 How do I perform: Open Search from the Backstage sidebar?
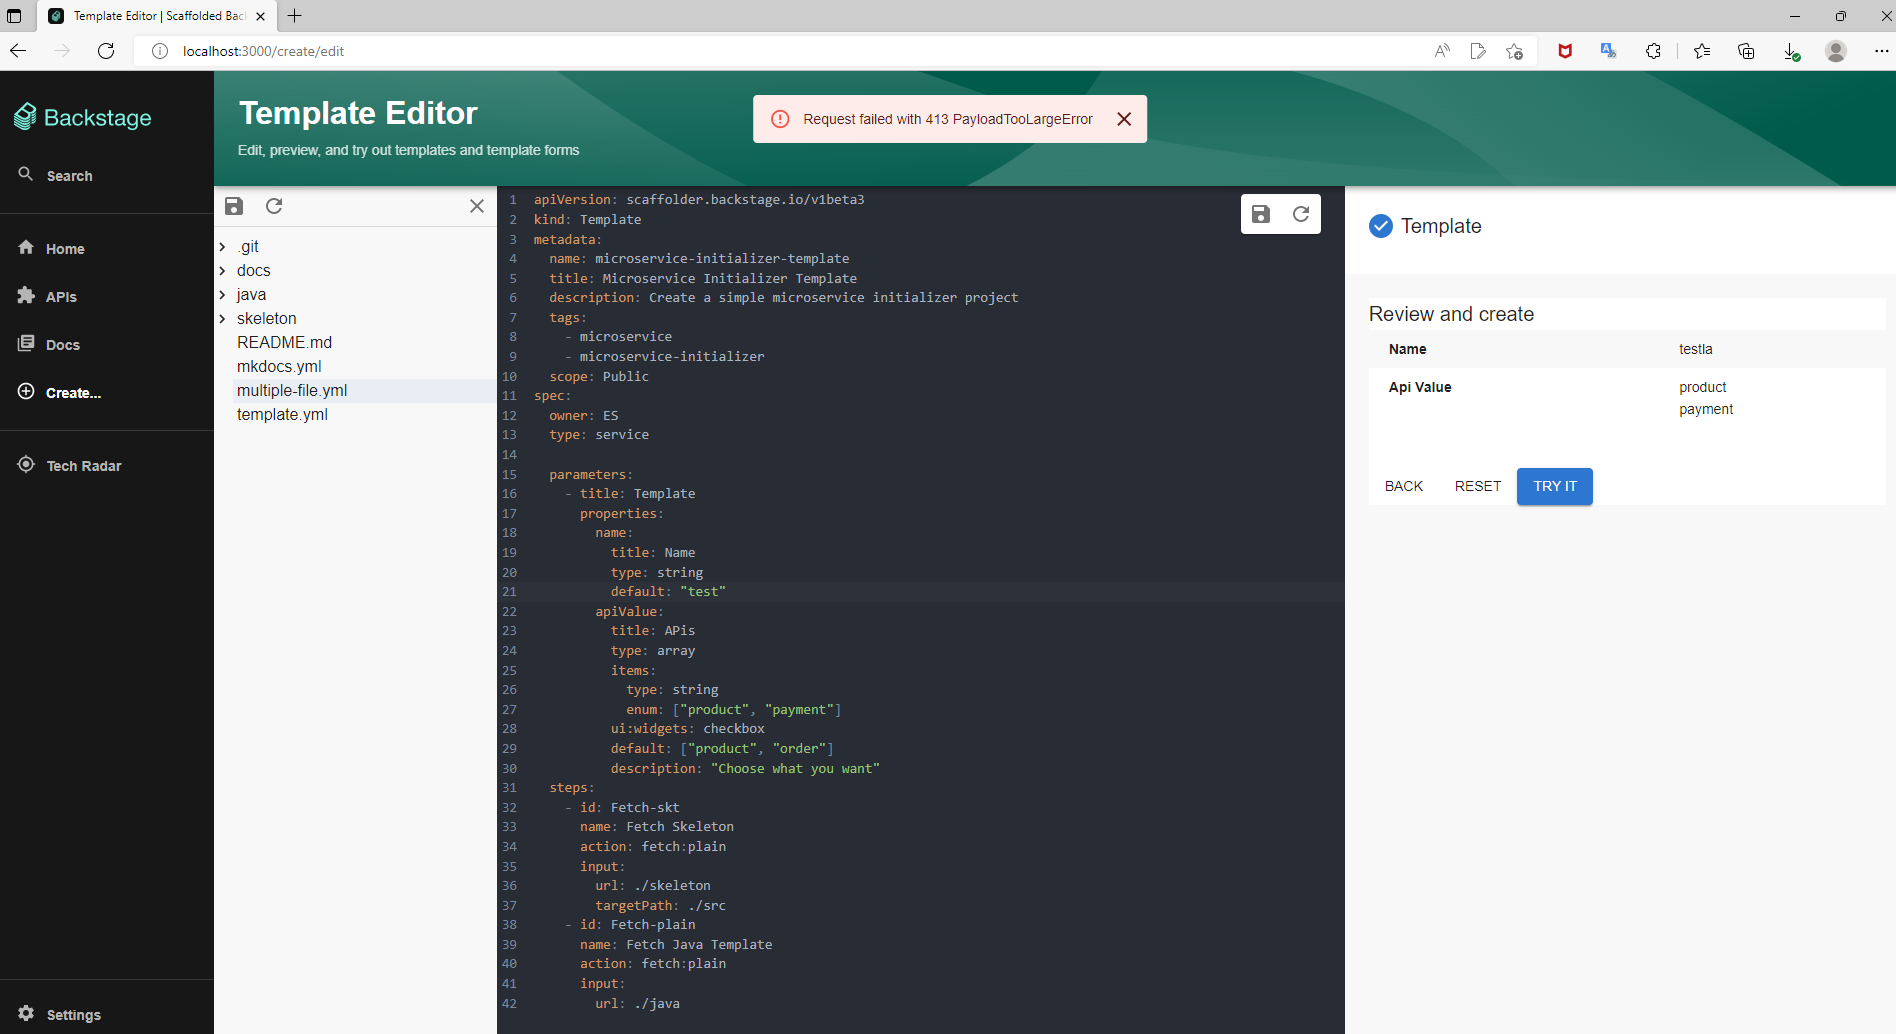[x=68, y=175]
